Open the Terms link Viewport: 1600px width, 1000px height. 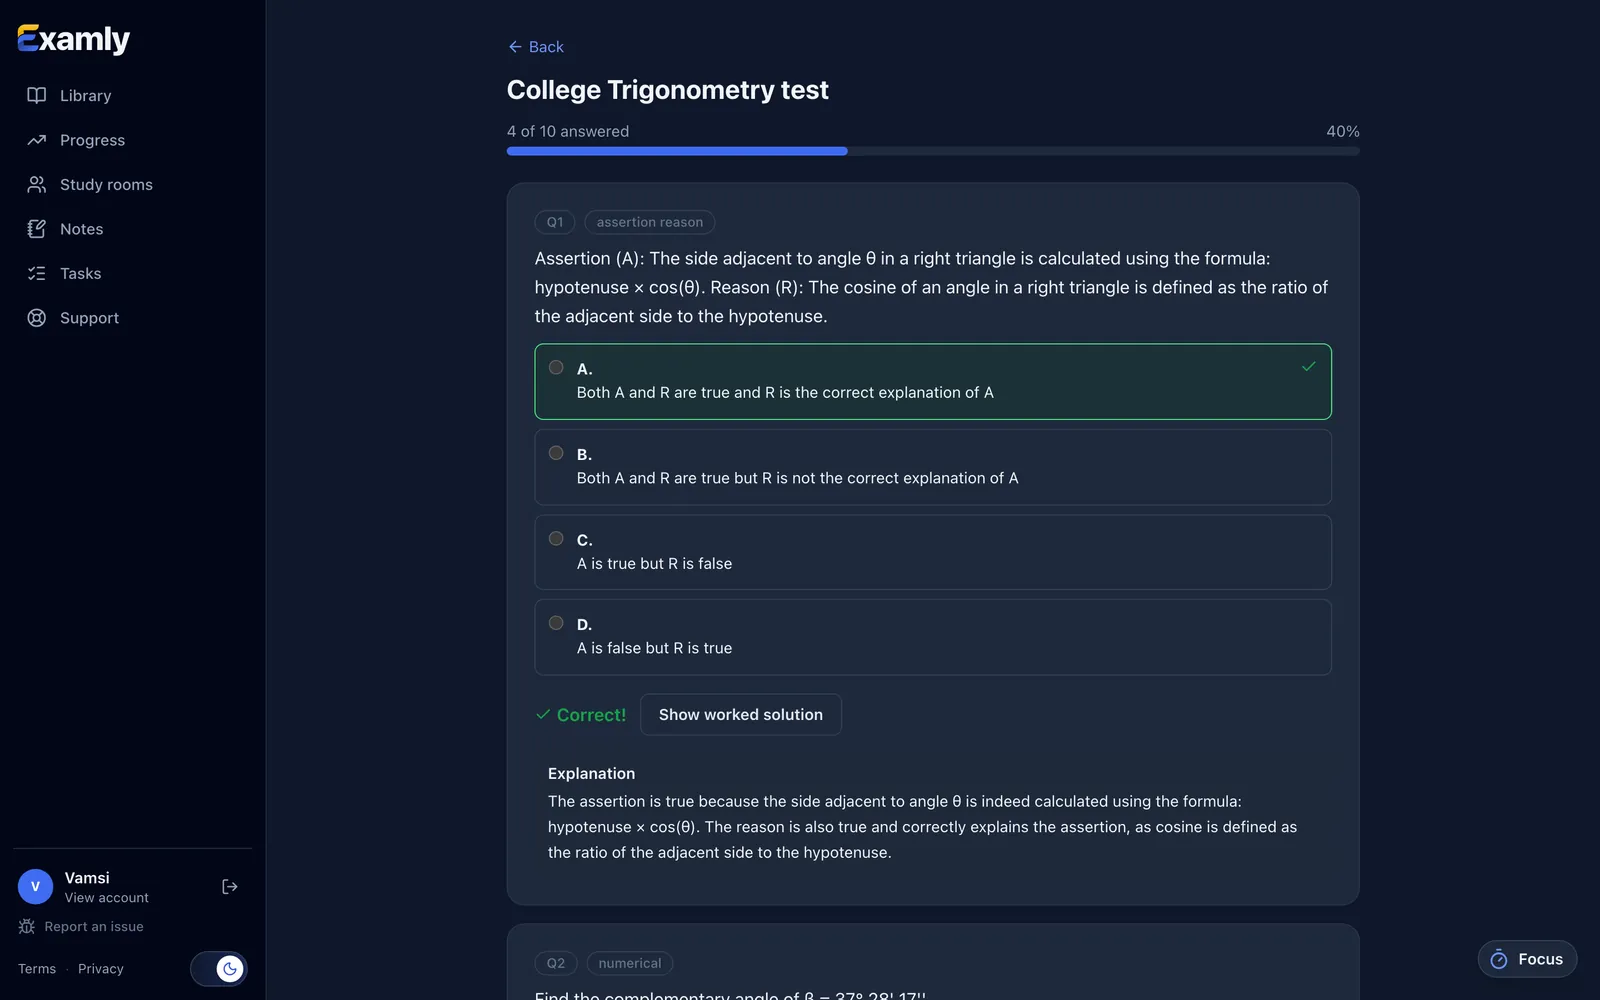(x=37, y=969)
